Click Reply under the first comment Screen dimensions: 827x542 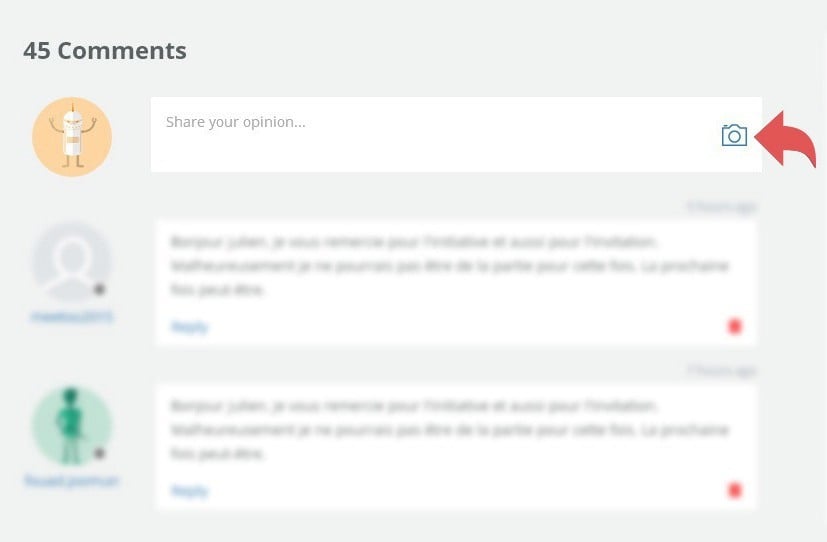[189, 327]
